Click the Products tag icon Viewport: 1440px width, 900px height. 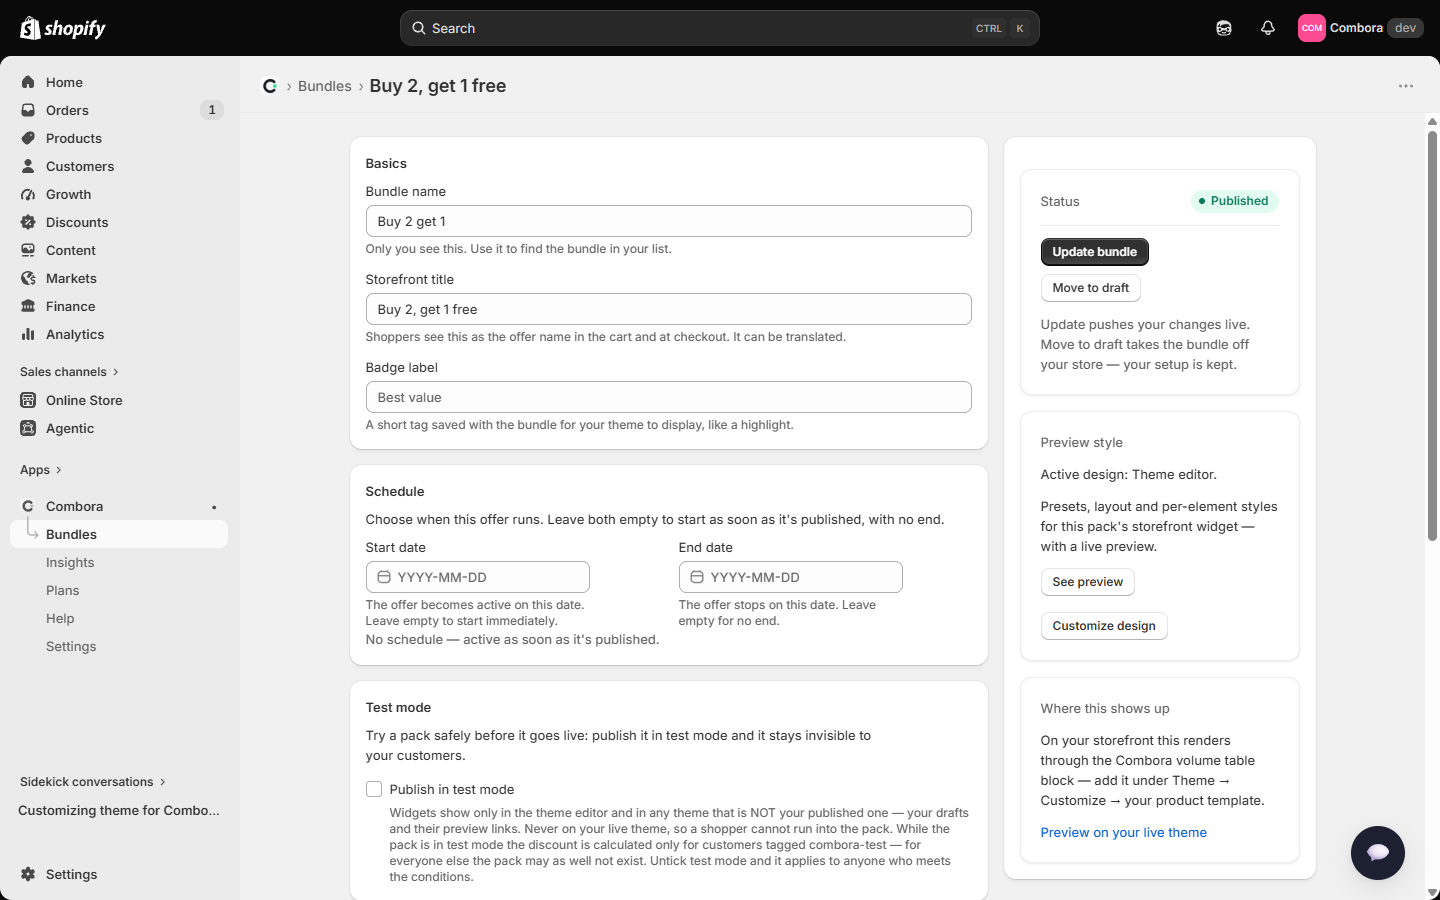click(28, 138)
